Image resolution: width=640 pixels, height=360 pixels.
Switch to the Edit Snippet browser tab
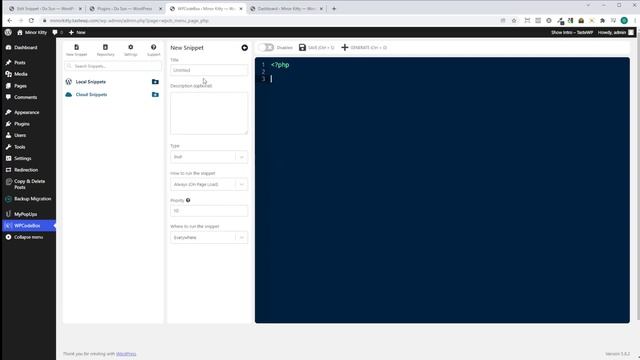click(x=45, y=9)
